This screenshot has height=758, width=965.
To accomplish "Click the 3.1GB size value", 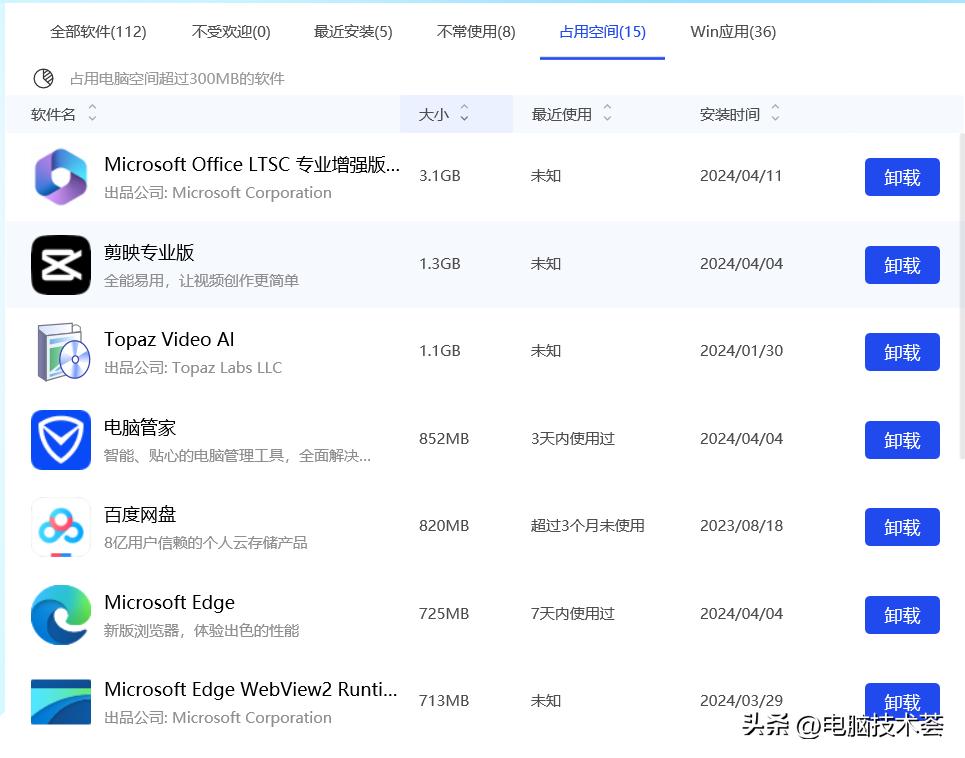I will (439, 176).
